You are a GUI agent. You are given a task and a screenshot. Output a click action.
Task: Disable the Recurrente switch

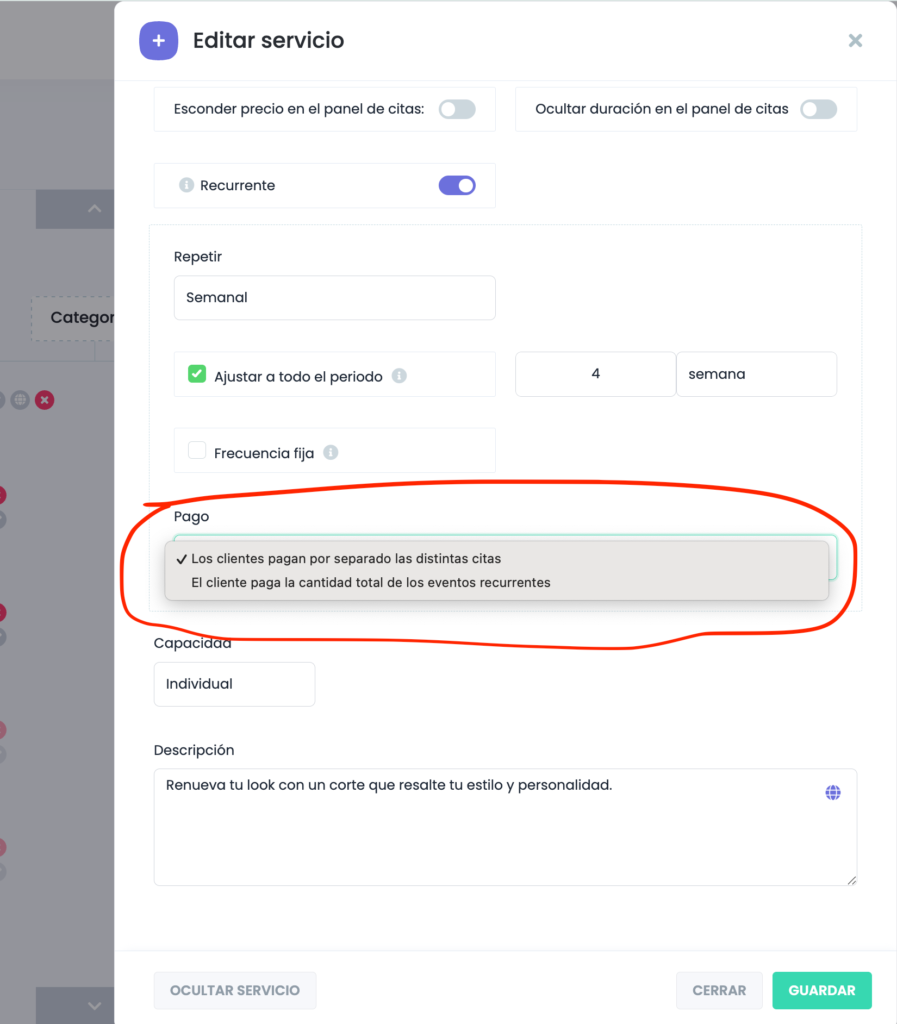click(457, 185)
